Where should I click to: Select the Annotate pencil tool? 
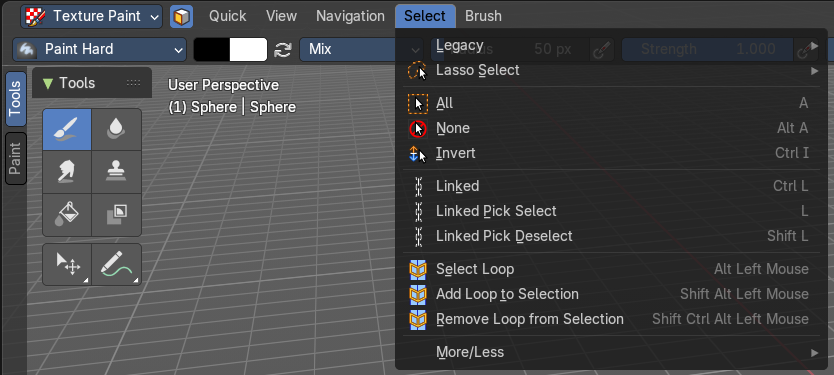[x=116, y=264]
